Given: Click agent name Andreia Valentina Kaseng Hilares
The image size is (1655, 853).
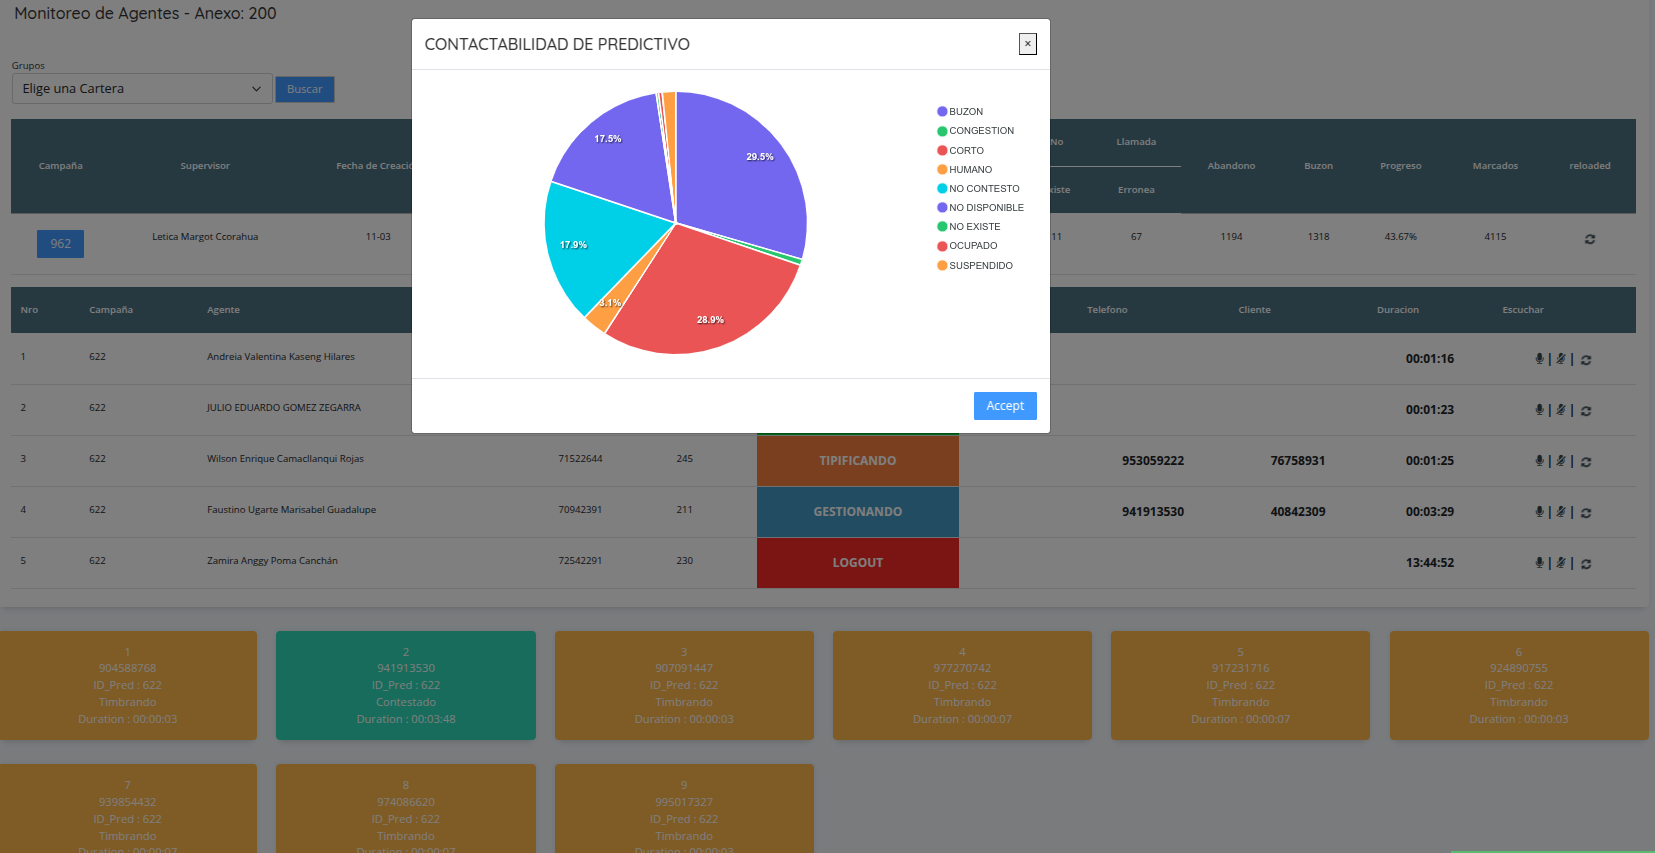Looking at the screenshot, I should point(281,357).
